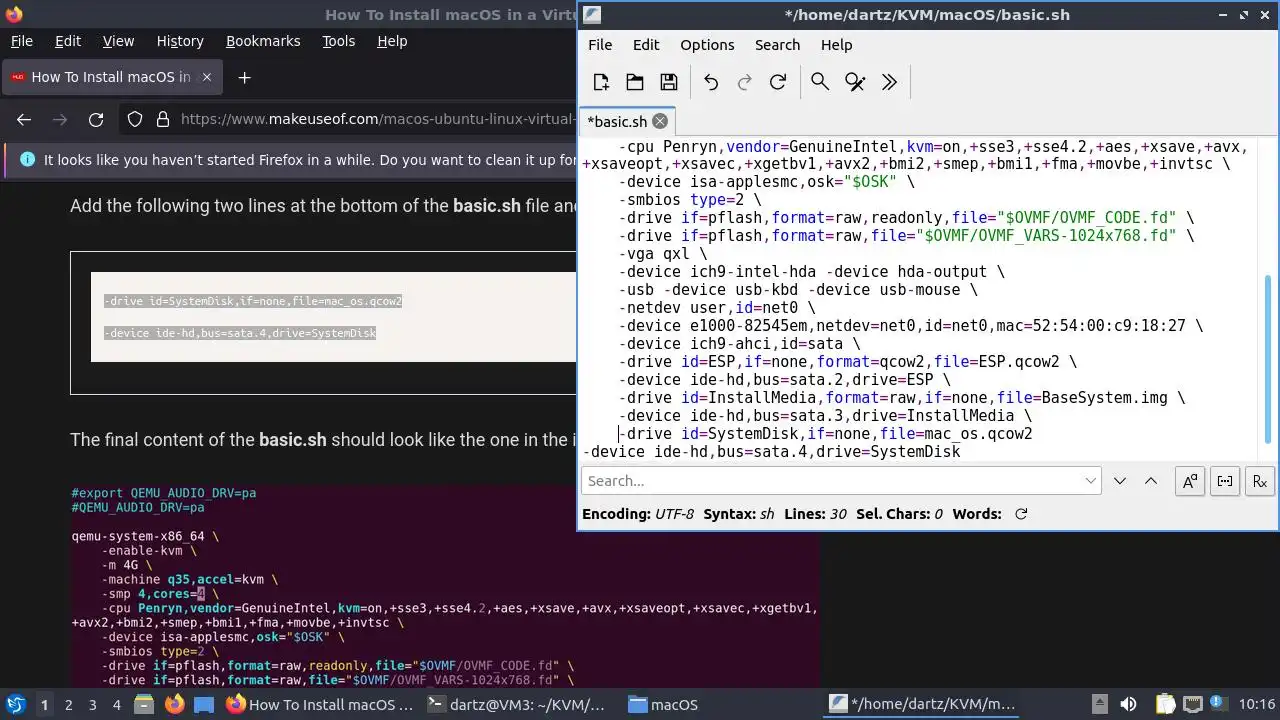The width and height of the screenshot is (1280, 720).
Task: Open the clipboard manager tray icon
Action: pyautogui.click(x=1164, y=705)
